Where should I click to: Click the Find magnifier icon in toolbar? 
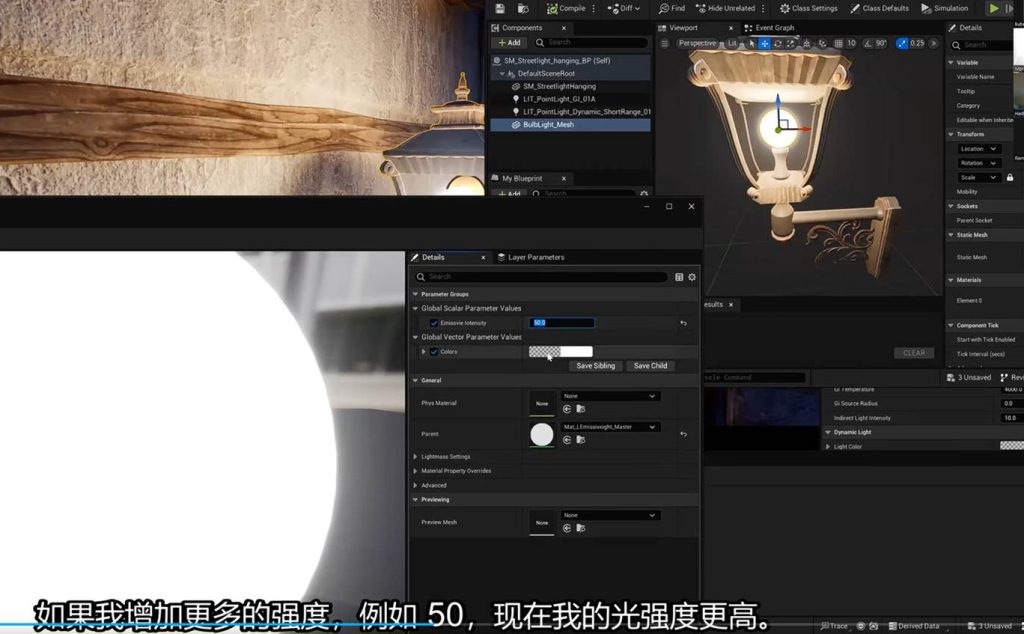[664, 8]
